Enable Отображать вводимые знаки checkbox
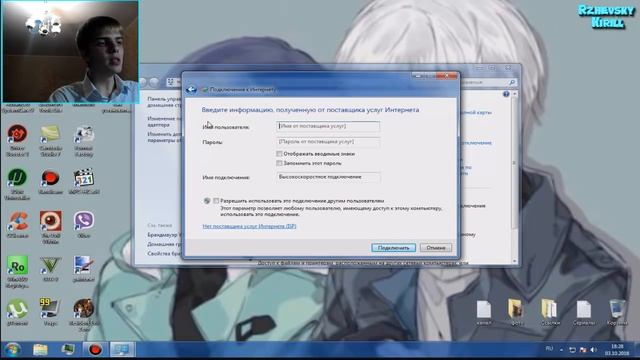This screenshot has height=360, width=640. point(279,154)
